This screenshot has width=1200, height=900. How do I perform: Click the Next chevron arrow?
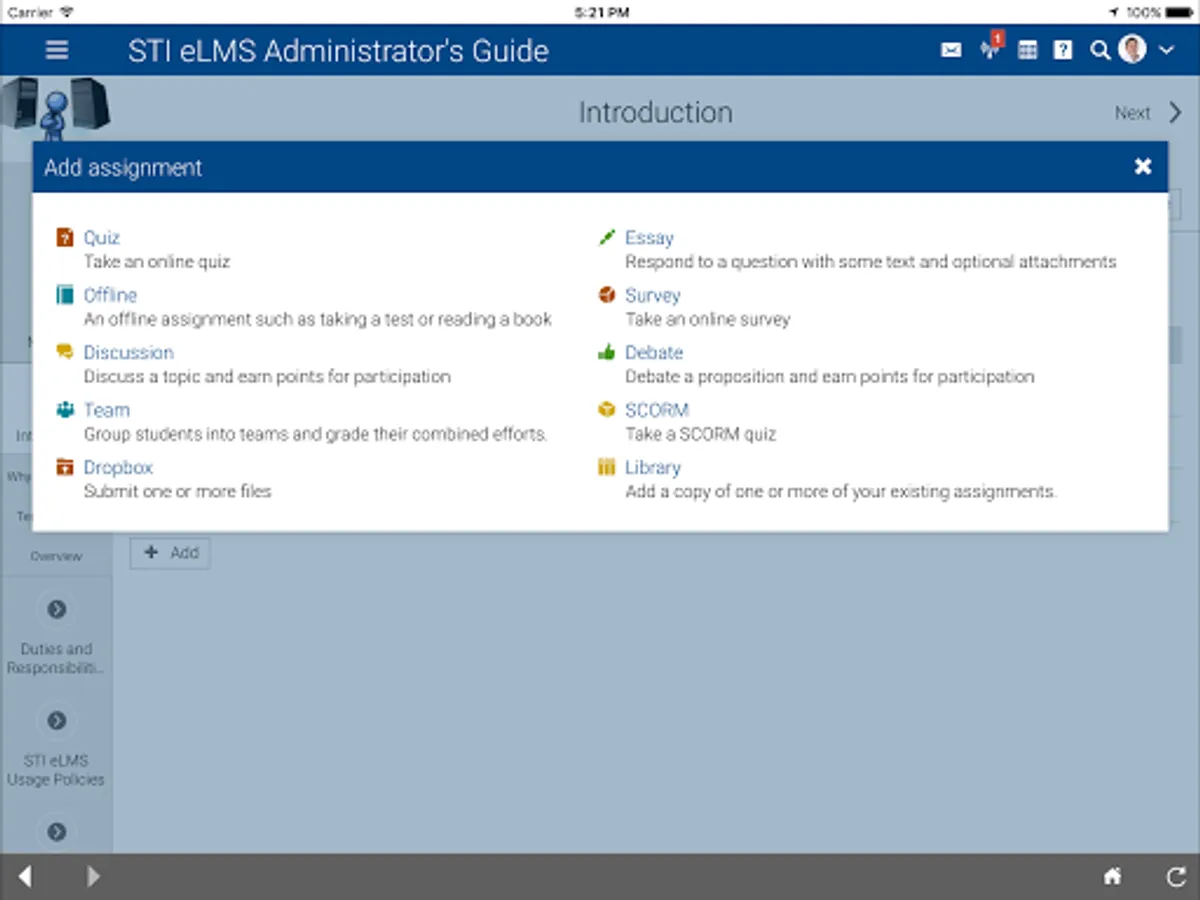tap(1175, 112)
